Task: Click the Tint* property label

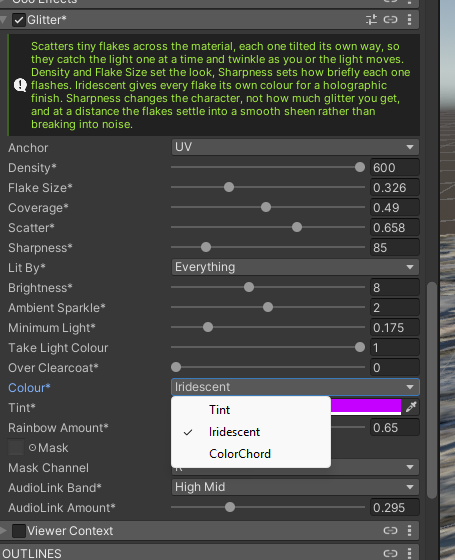Action: 22,408
